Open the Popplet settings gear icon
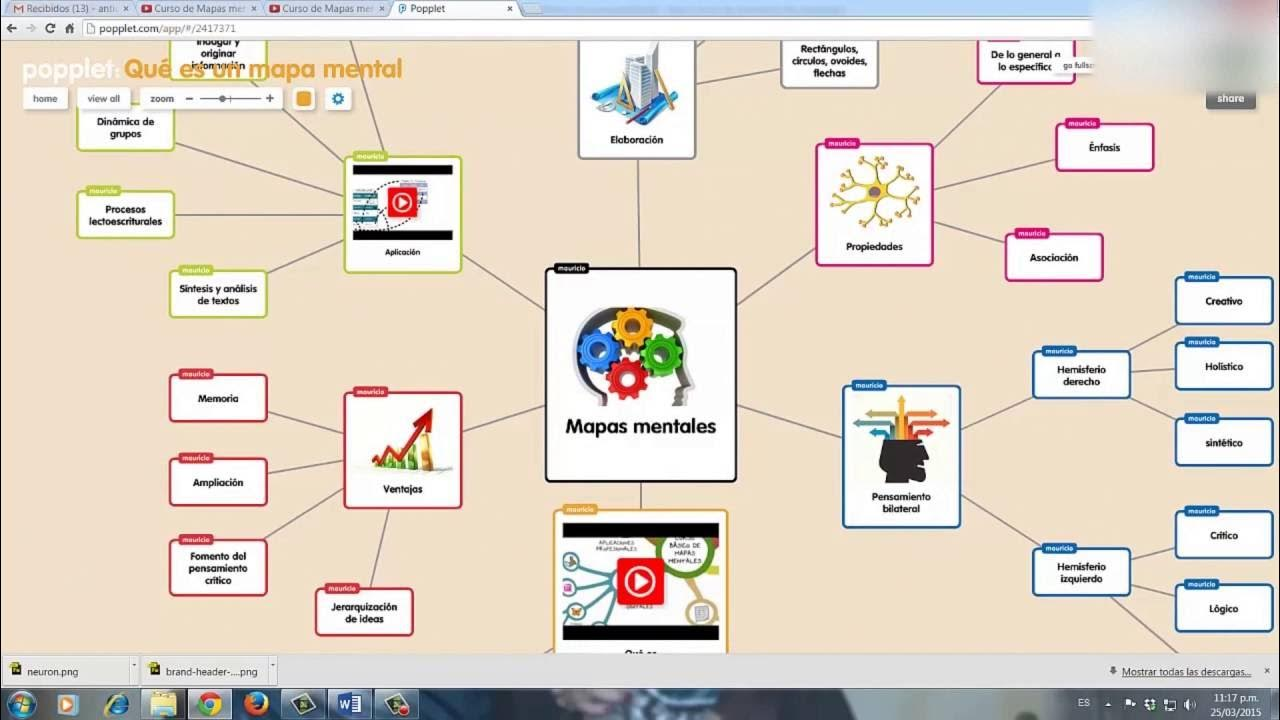 [x=338, y=99]
